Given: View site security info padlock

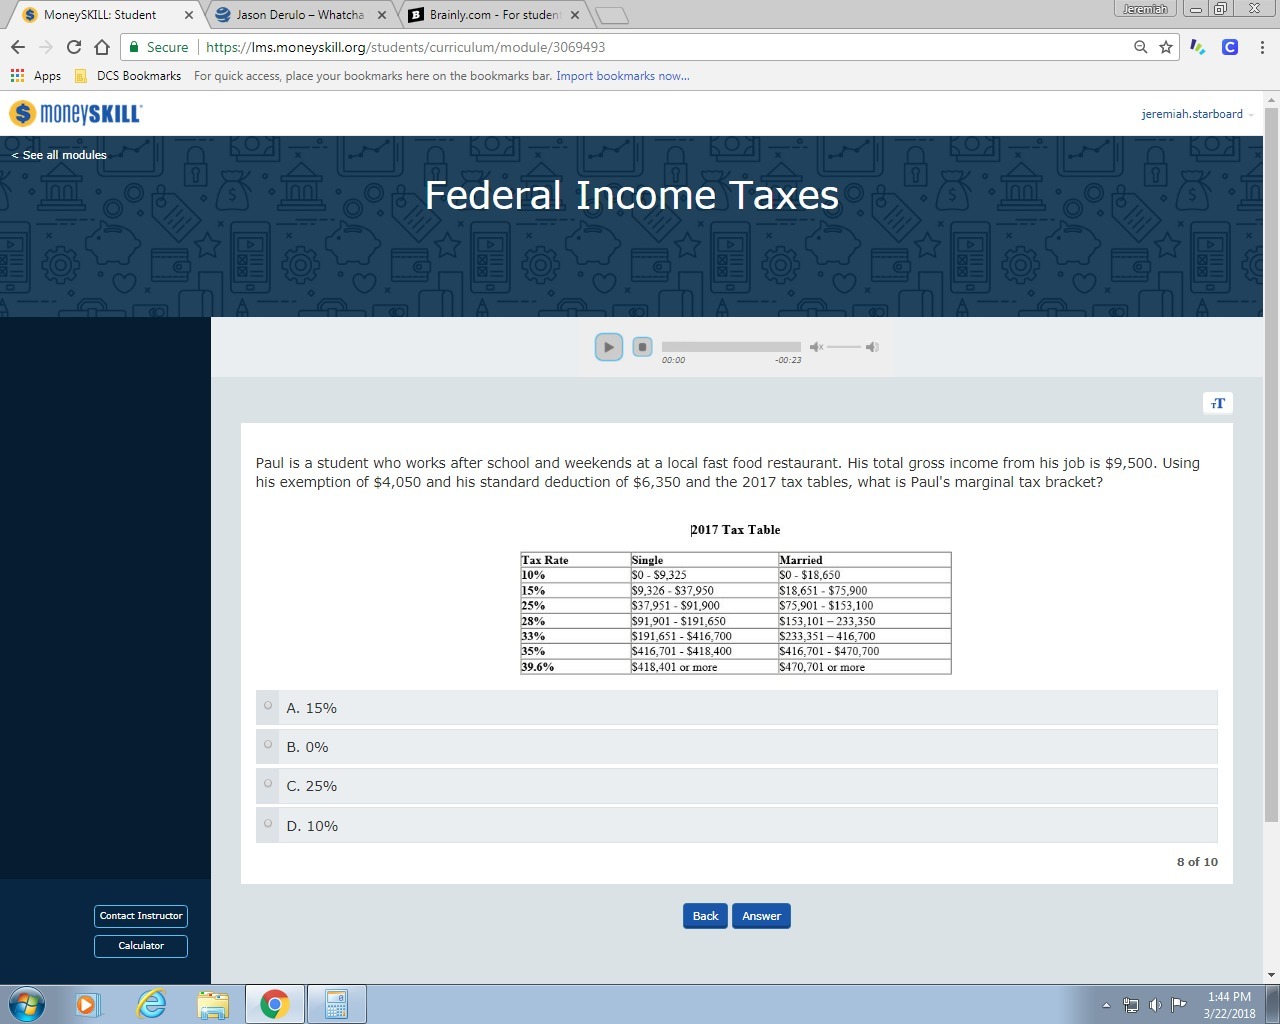Looking at the screenshot, I should 135,47.
